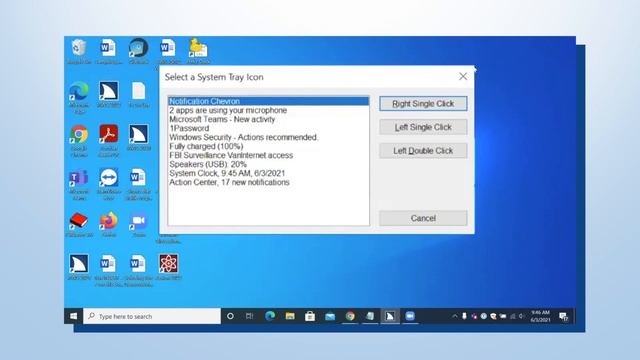Select Notification Chevron in the list
This screenshot has height=360, width=640.
[x=269, y=101]
